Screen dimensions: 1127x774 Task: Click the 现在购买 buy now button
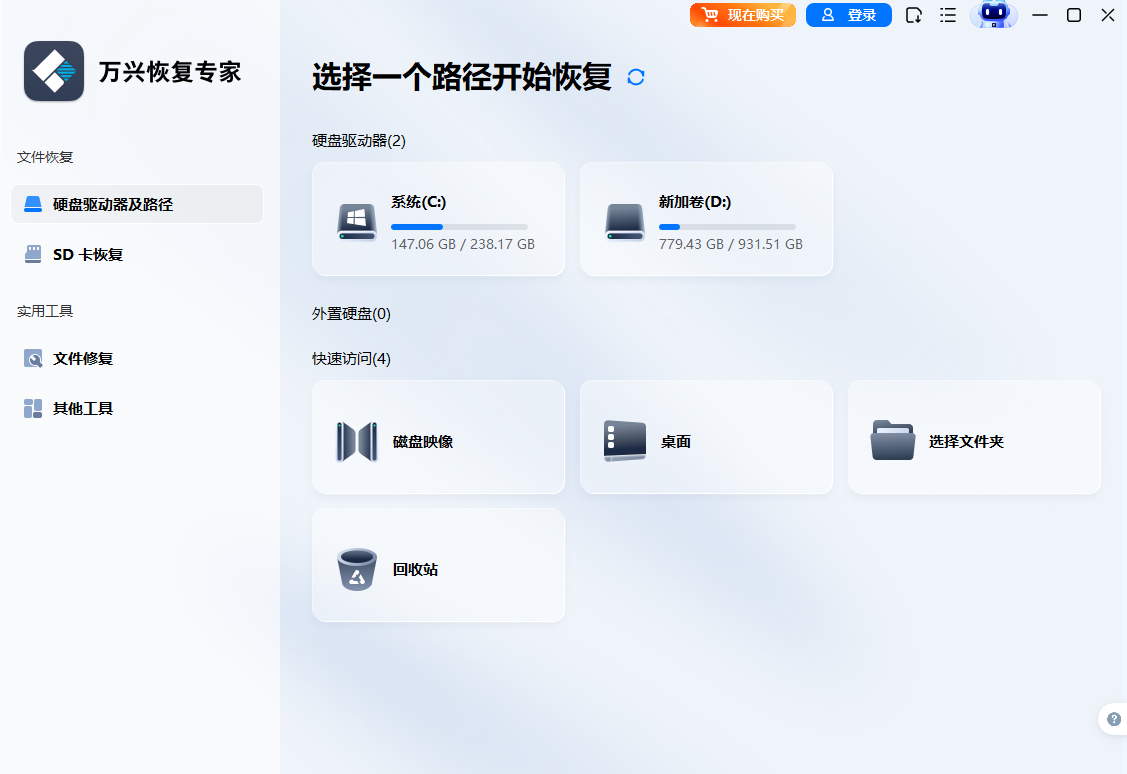click(743, 15)
